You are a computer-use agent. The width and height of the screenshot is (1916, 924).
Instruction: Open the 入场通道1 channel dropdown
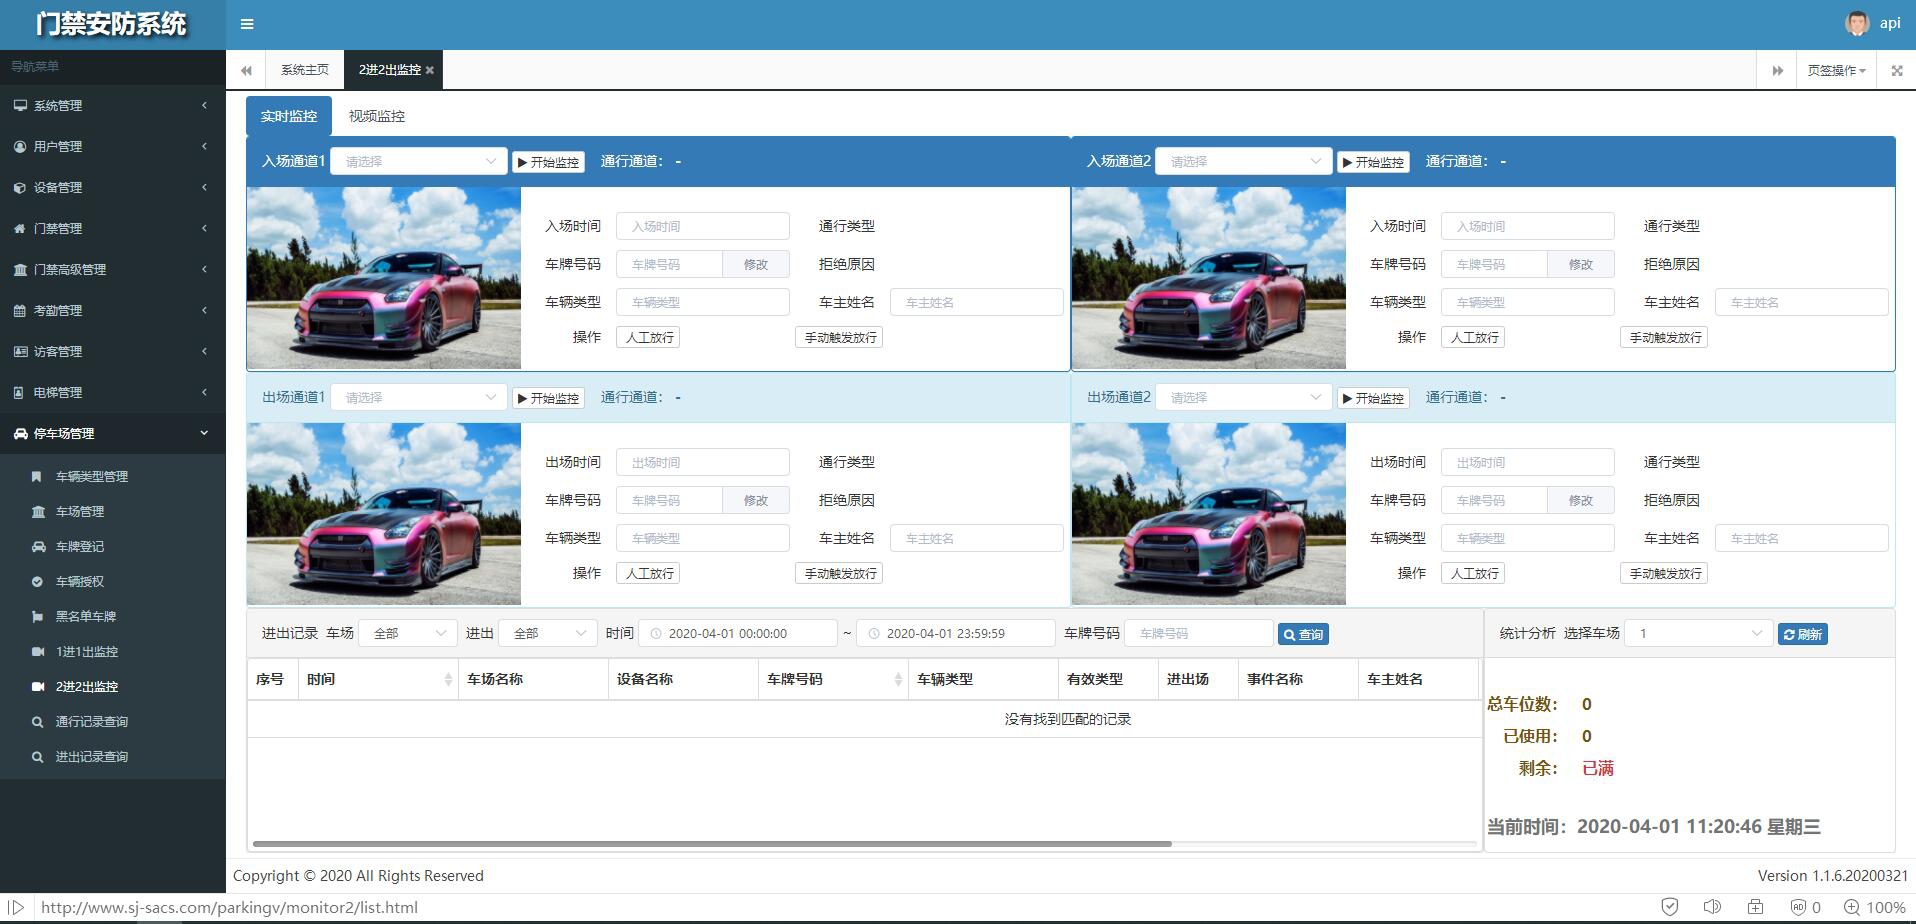419,161
